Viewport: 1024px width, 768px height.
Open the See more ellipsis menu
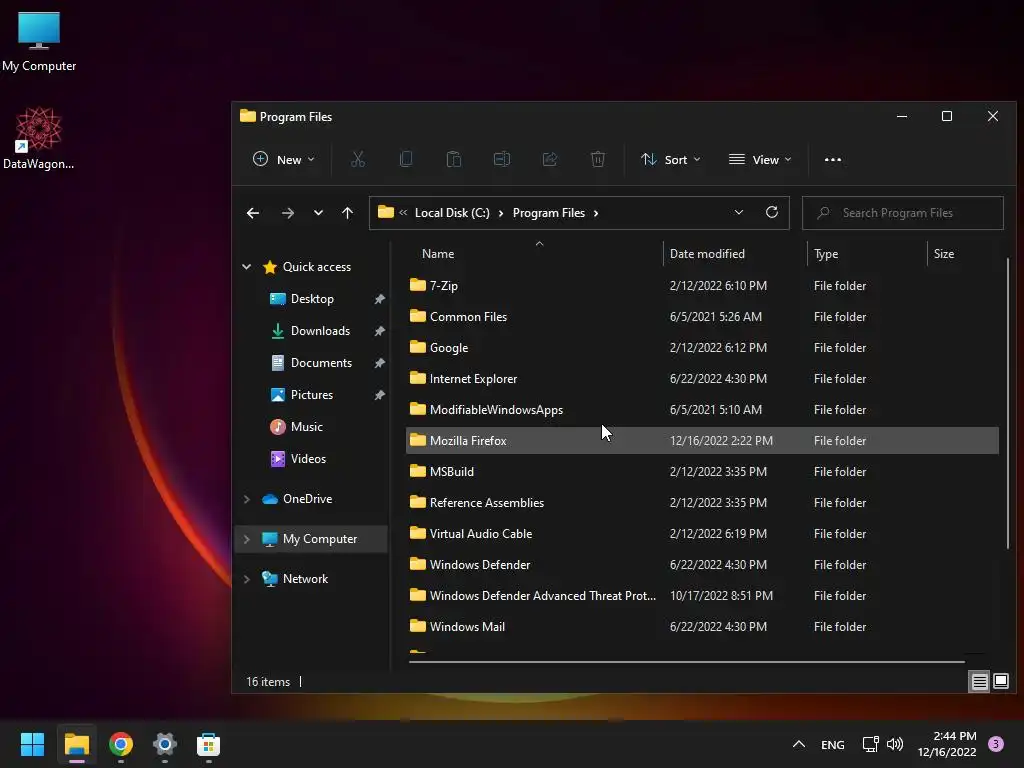(x=833, y=159)
